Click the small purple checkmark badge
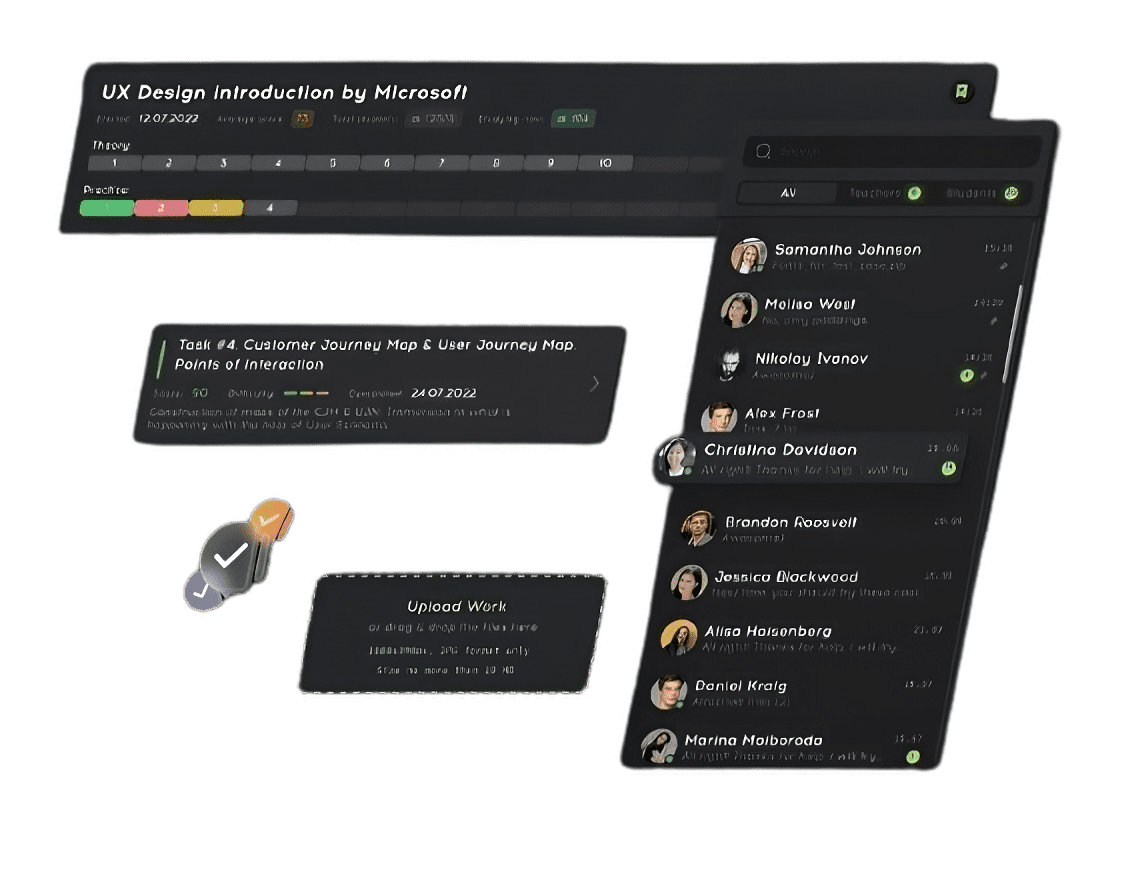The image size is (1126, 888). tap(203, 592)
